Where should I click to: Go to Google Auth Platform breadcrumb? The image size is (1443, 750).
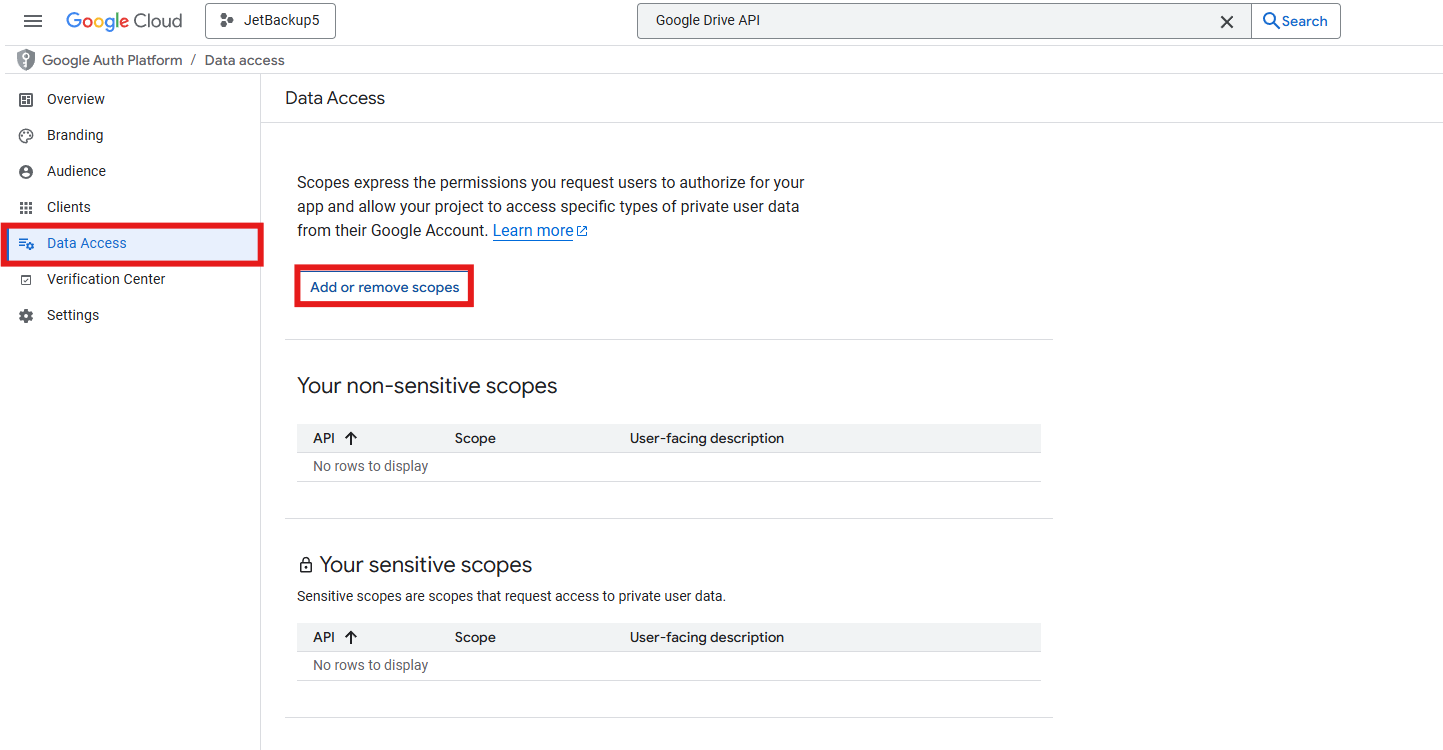coord(112,60)
